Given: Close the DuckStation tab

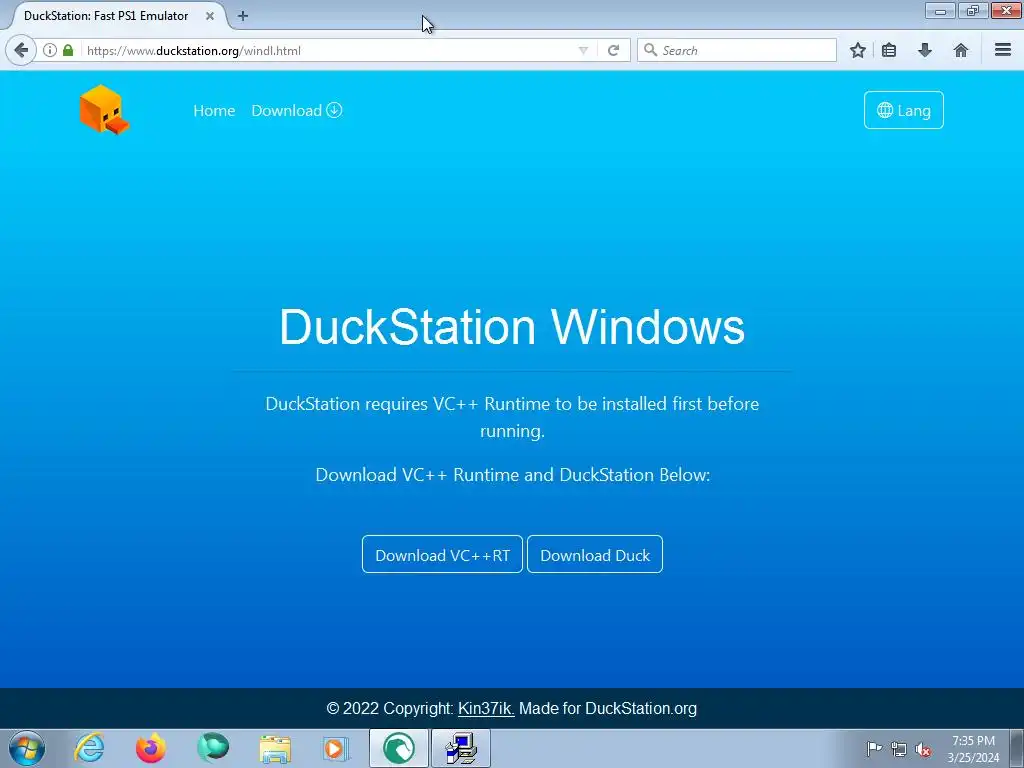Looking at the screenshot, I should point(210,16).
